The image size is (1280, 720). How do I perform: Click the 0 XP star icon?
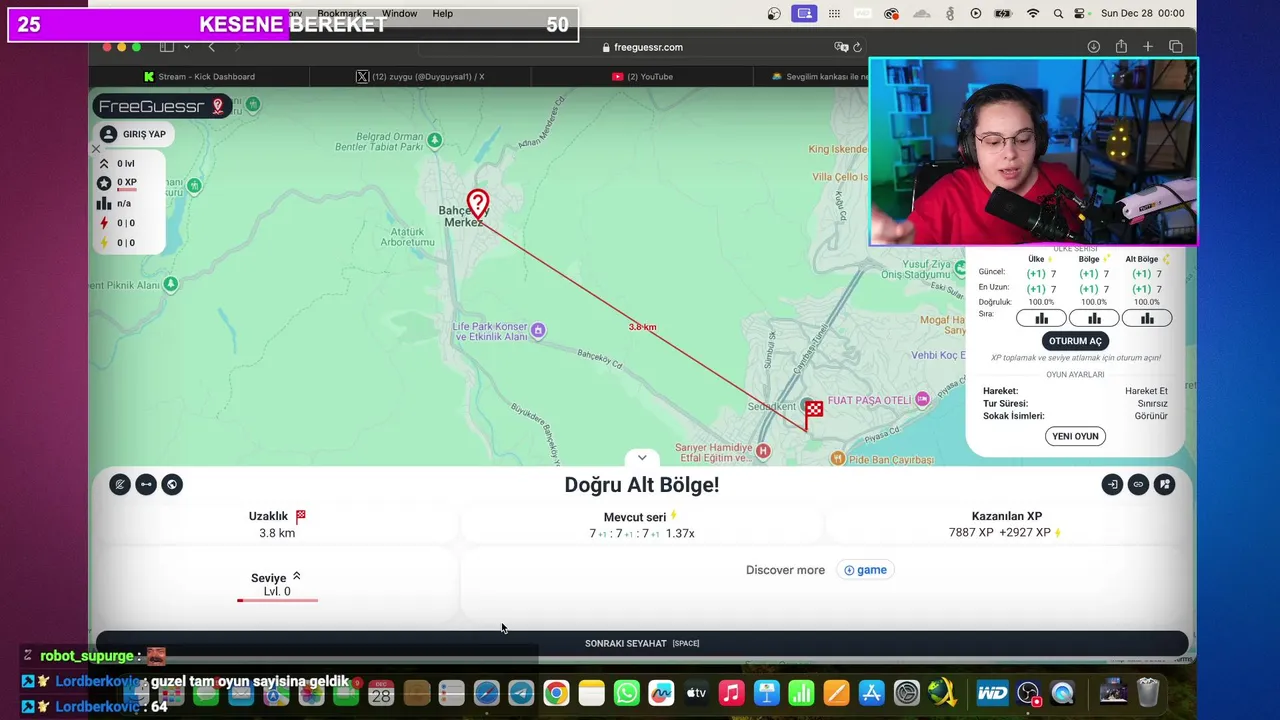(104, 183)
